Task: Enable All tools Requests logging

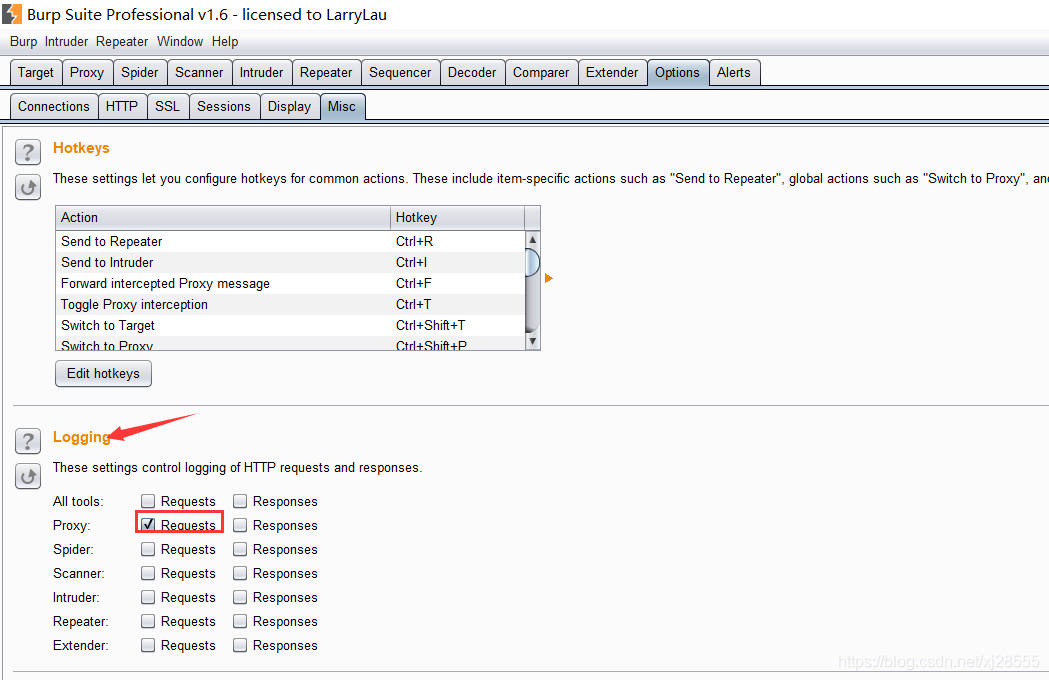Action: (x=148, y=501)
